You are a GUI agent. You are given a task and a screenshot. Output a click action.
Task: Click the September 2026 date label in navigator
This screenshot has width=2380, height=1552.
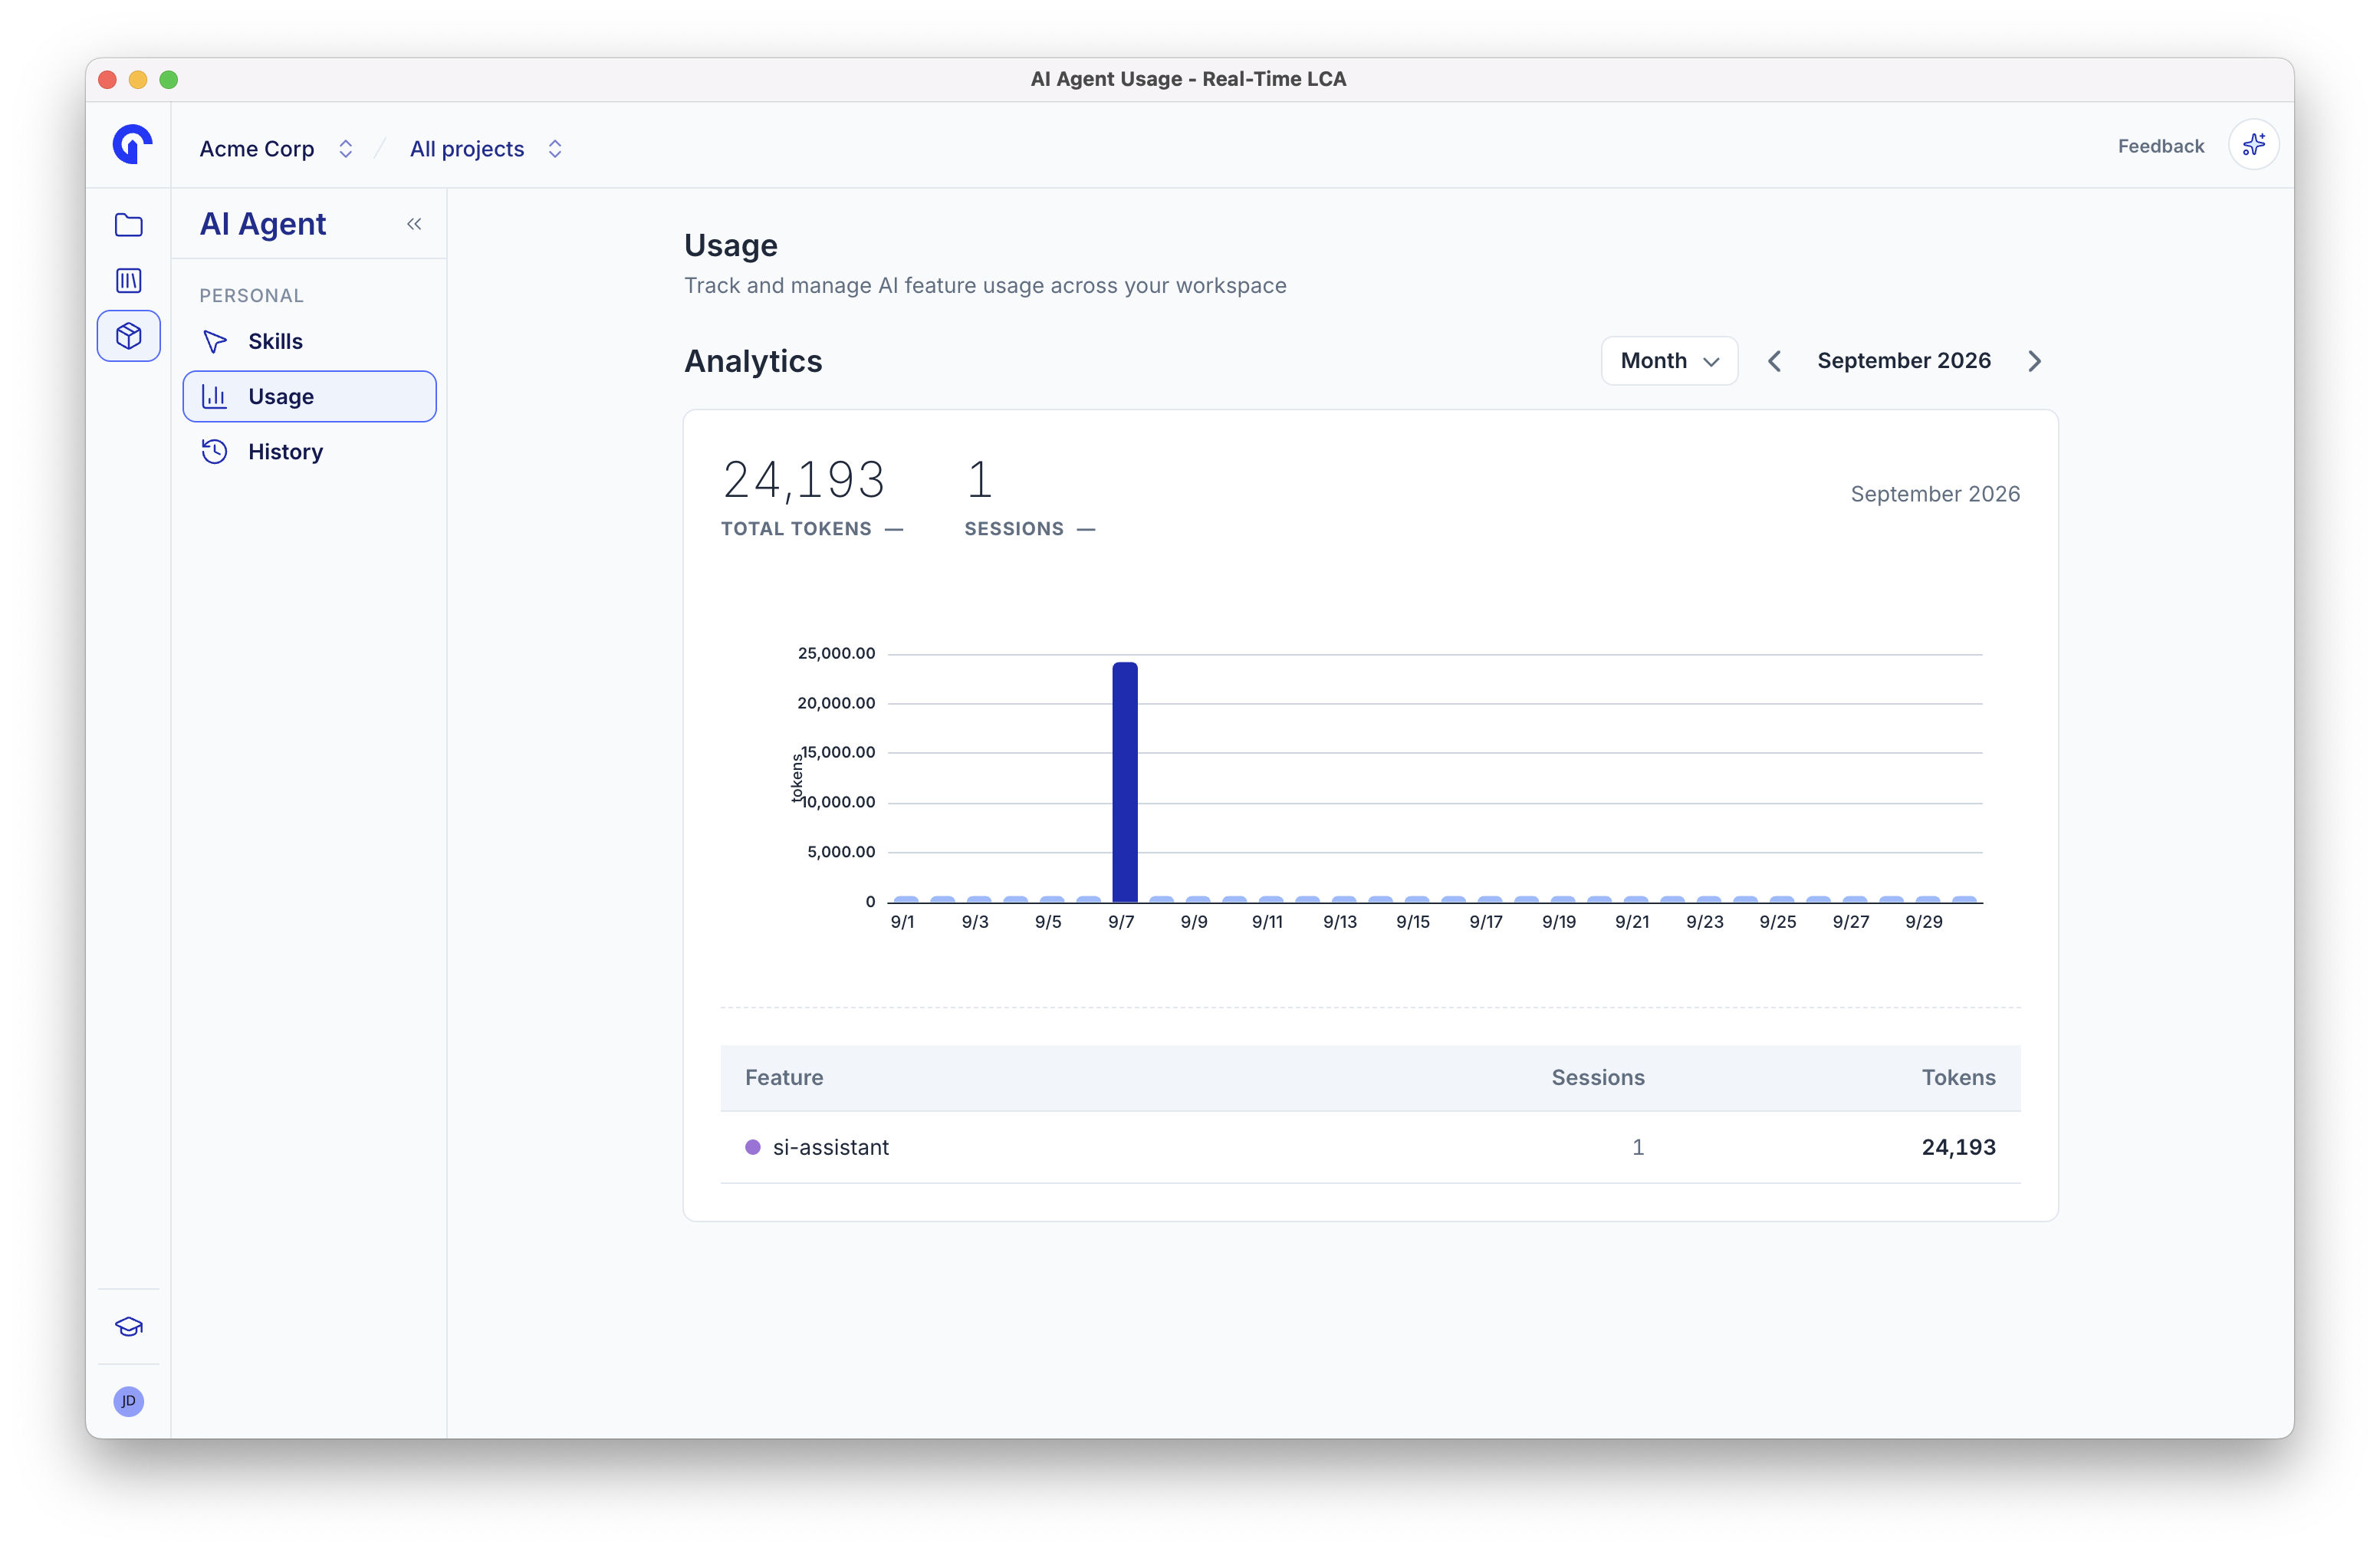pos(1904,361)
